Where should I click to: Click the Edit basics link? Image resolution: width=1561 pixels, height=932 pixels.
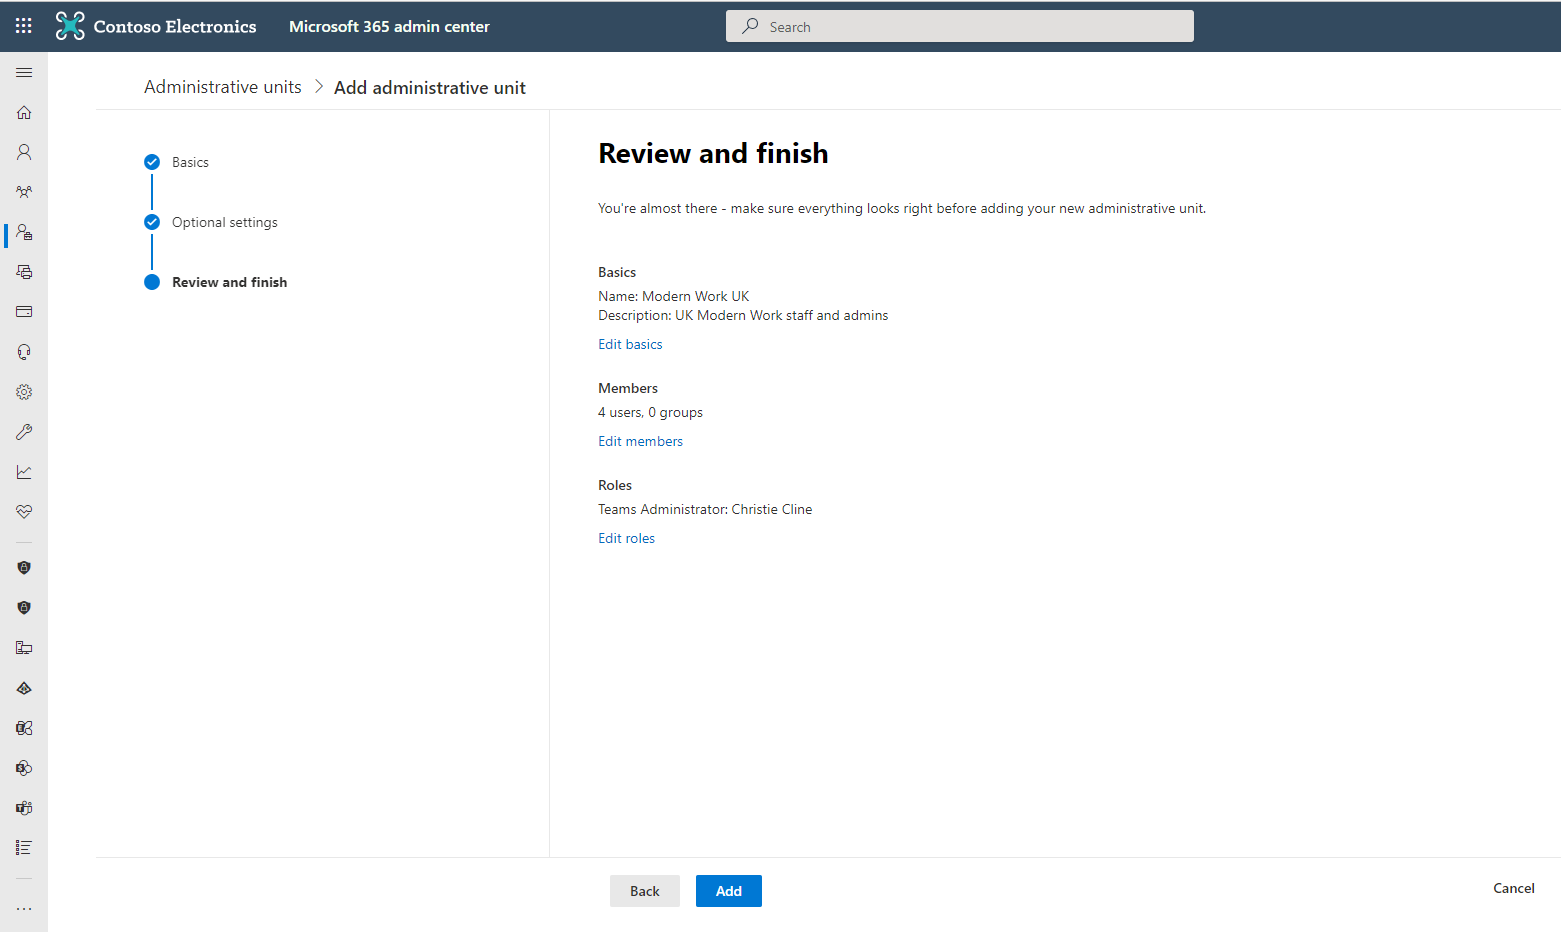(630, 344)
